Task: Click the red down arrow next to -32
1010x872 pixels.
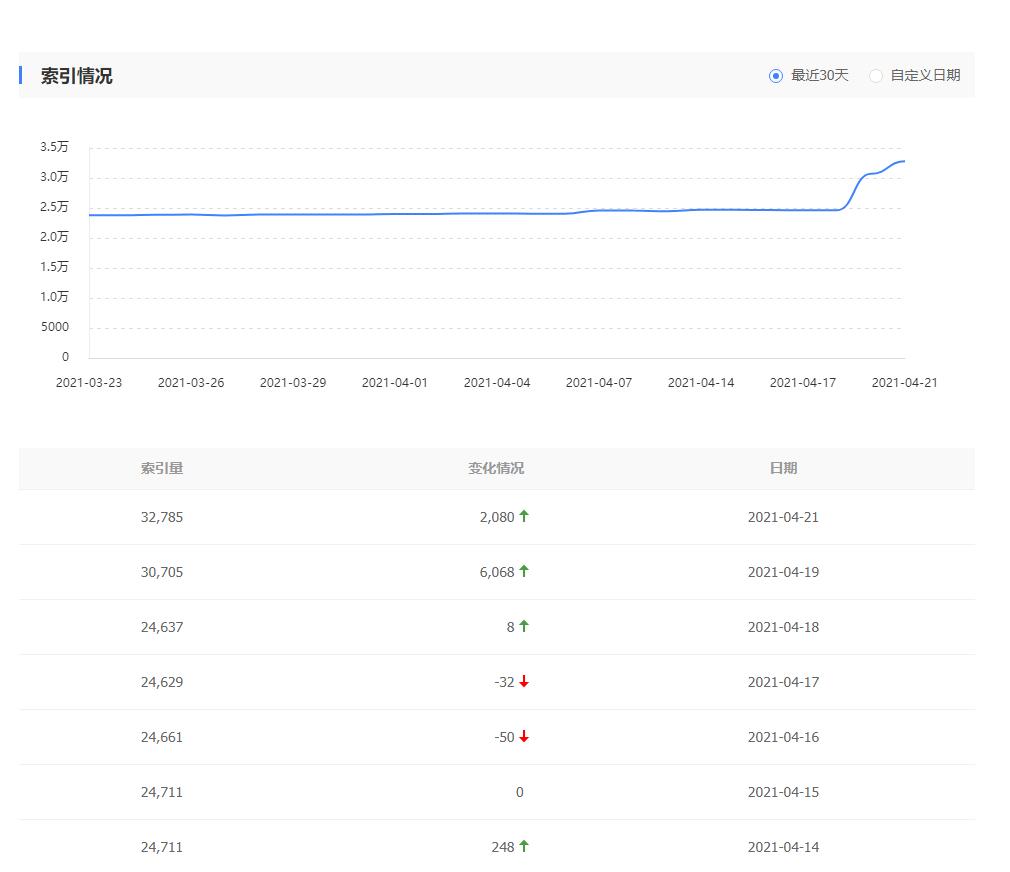Action: coord(524,682)
